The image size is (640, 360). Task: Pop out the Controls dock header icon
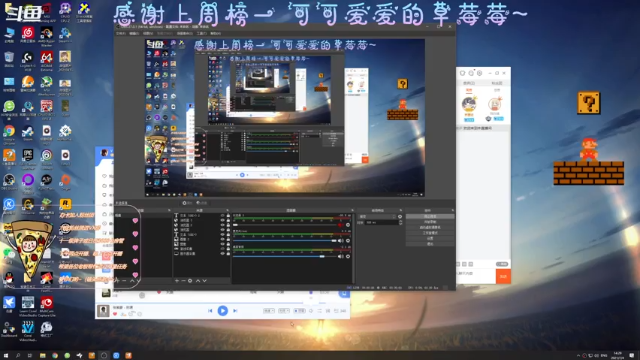click(452, 210)
